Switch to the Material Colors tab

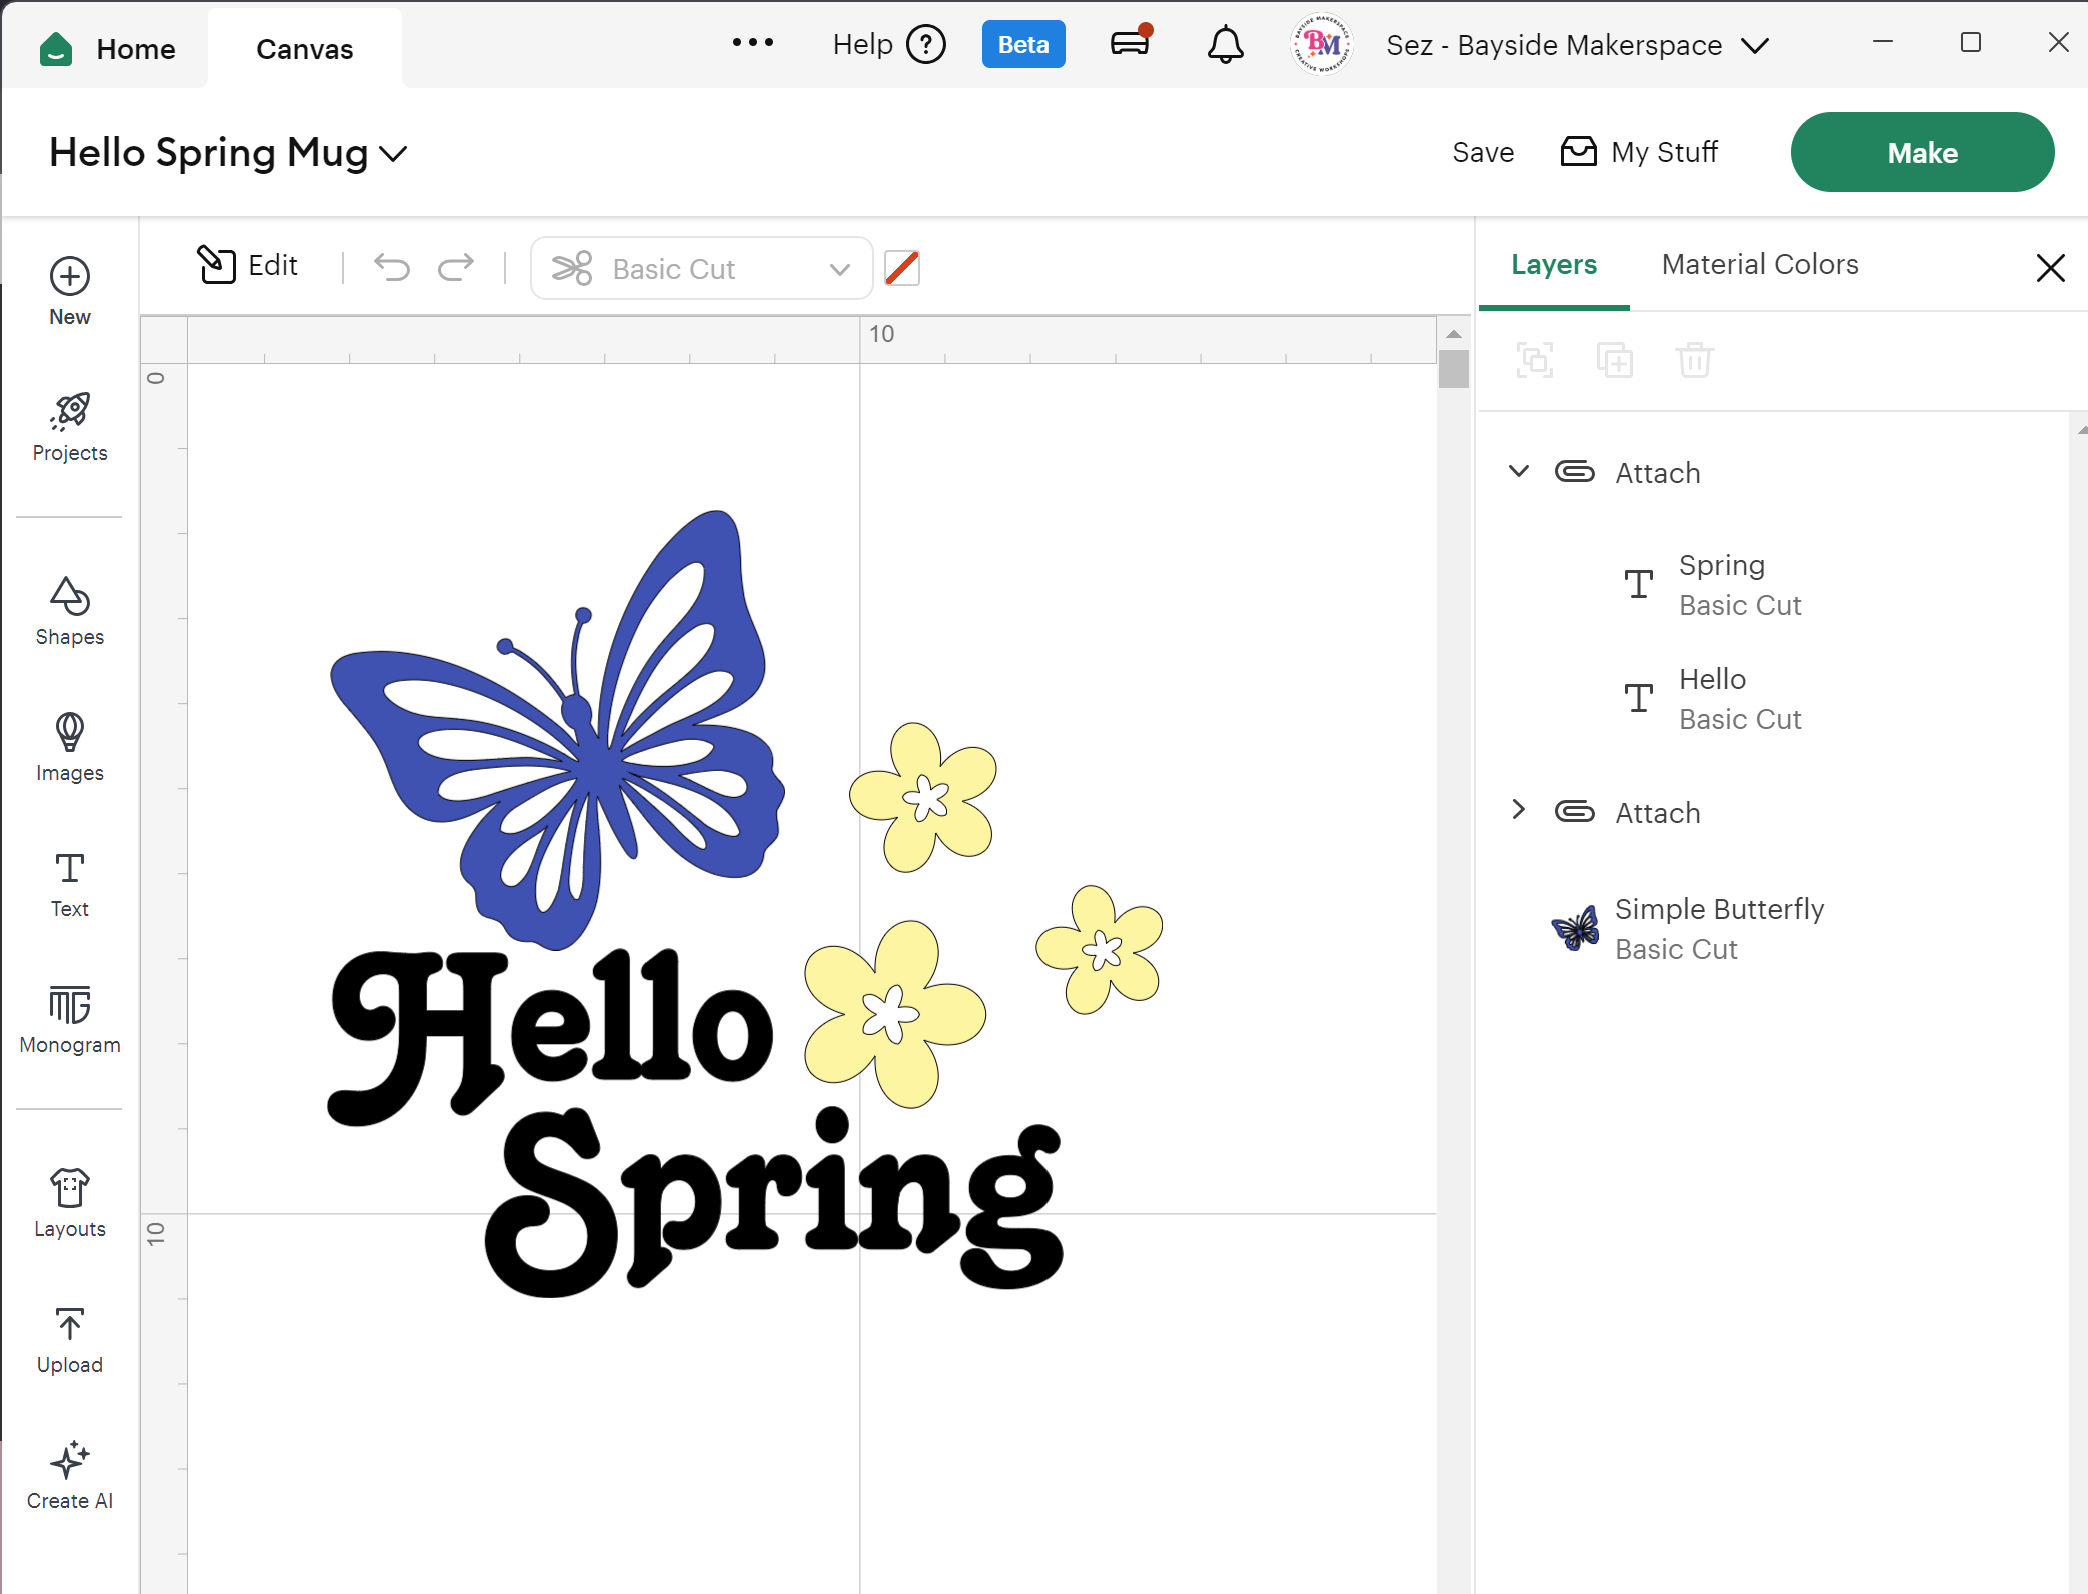tap(1760, 264)
